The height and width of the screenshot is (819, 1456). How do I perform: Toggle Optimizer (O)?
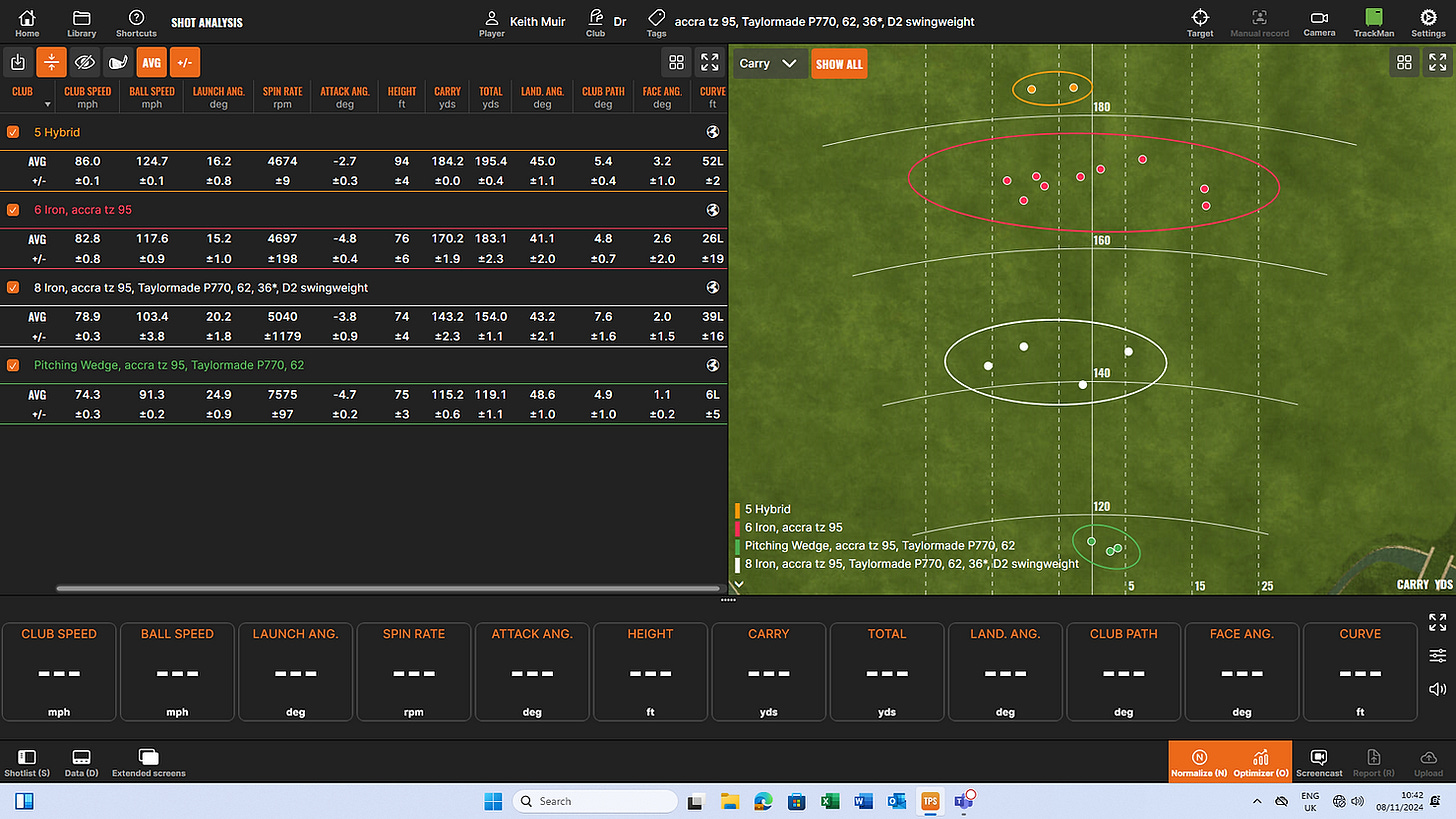[x=1261, y=763]
